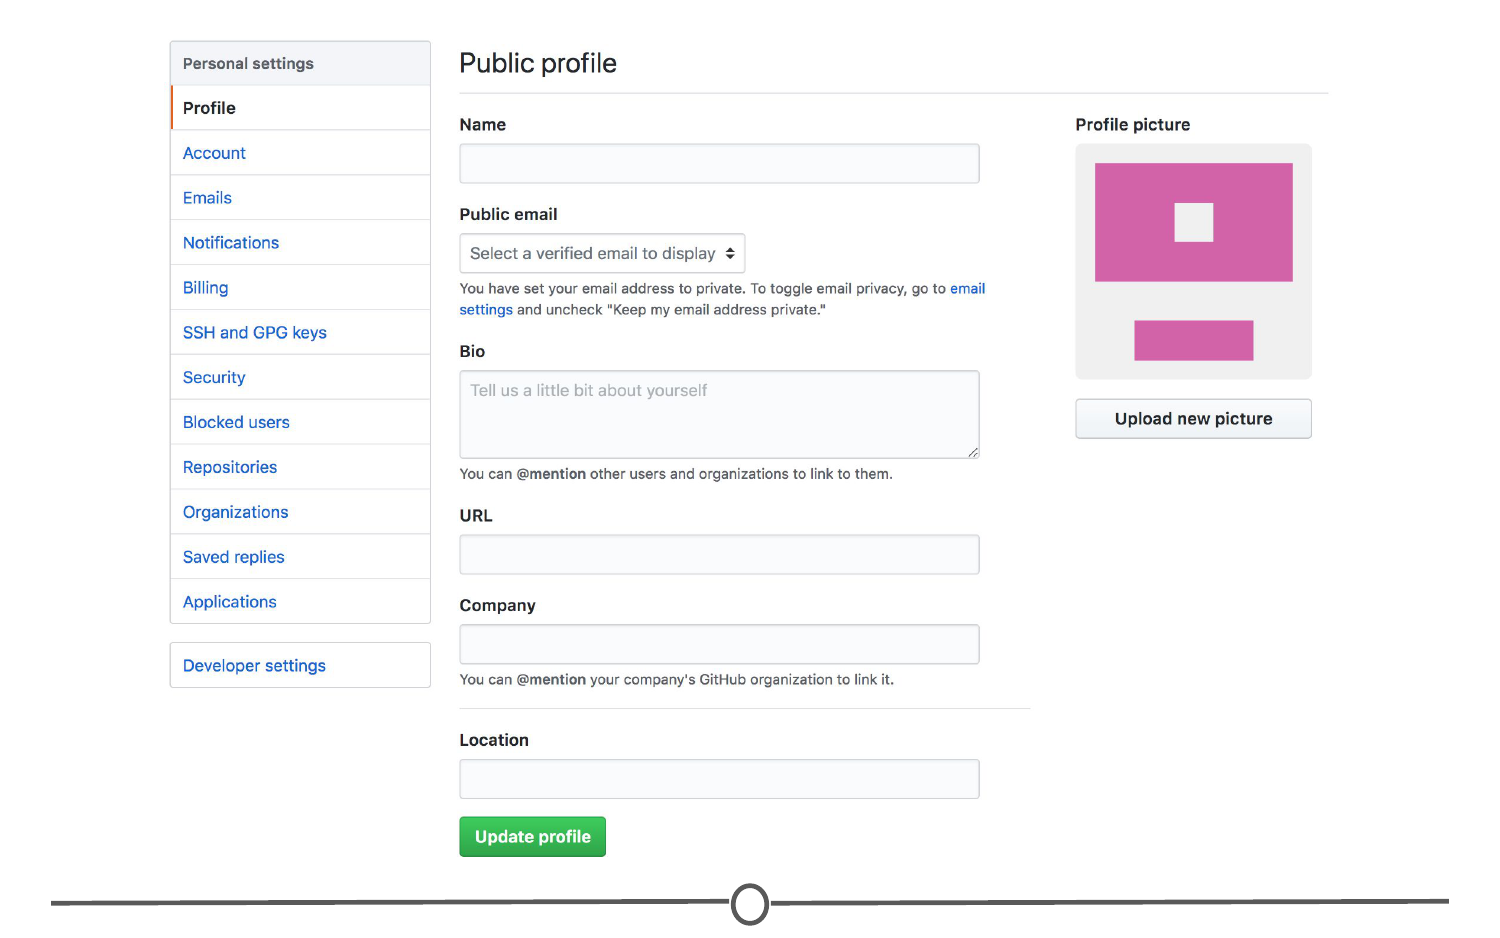Screen dimensions: 1500x938
Task: Click the profile picture avatar image
Action: [1193, 261]
